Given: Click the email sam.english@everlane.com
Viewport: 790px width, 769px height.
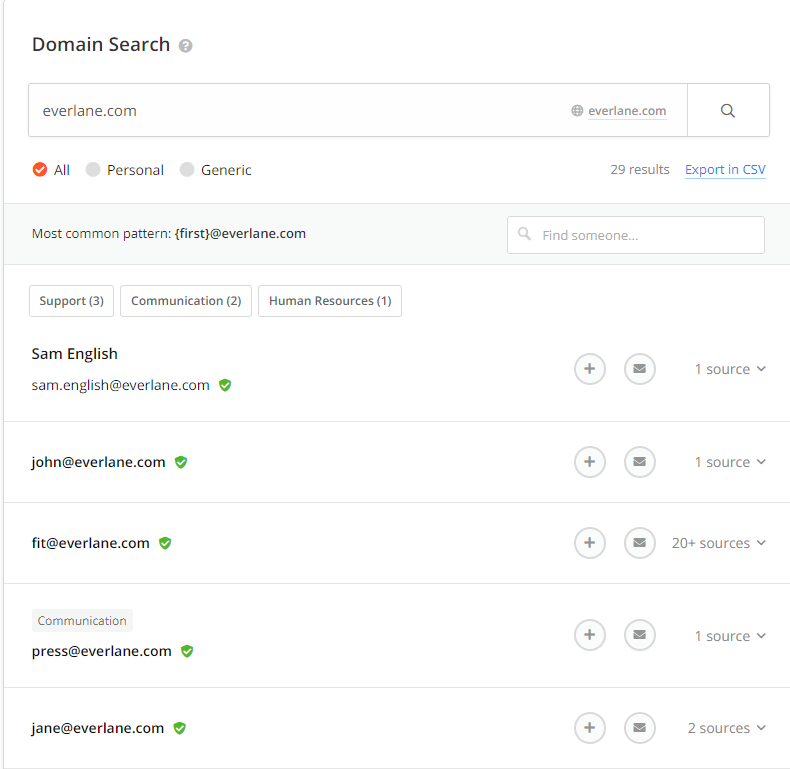Looking at the screenshot, I should coord(120,385).
